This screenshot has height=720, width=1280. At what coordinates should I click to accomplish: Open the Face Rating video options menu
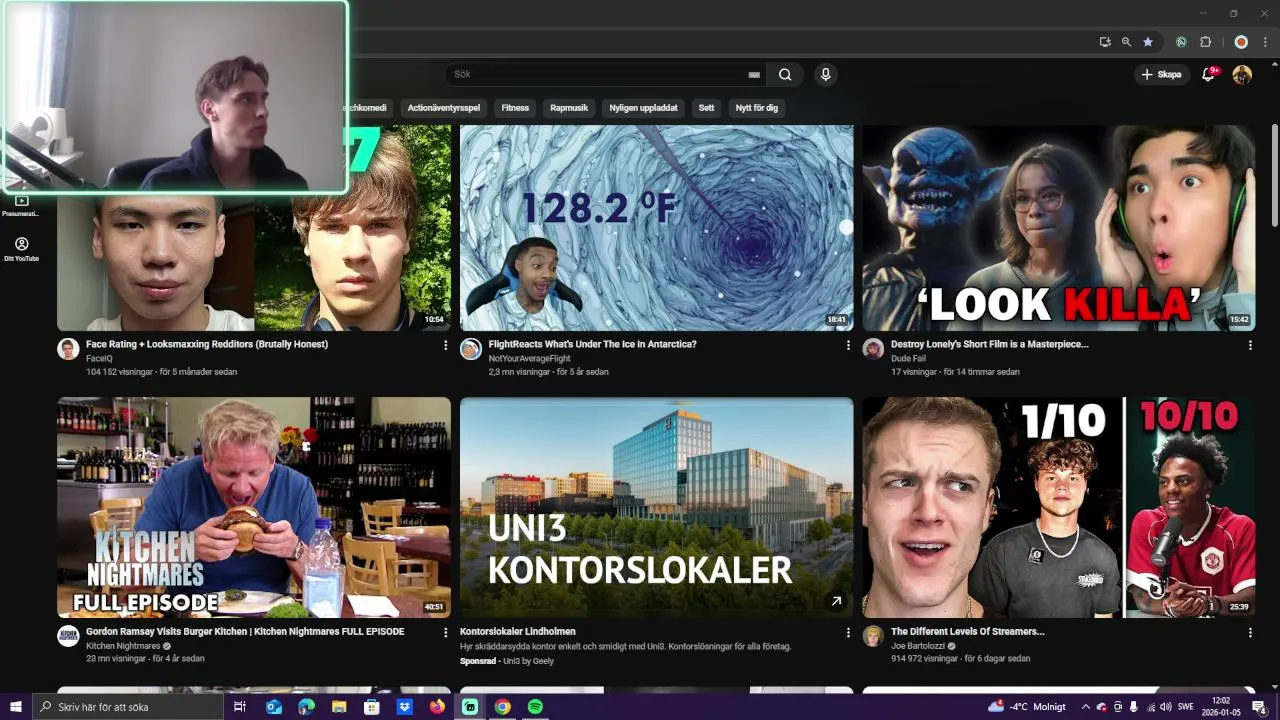[x=446, y=345]
